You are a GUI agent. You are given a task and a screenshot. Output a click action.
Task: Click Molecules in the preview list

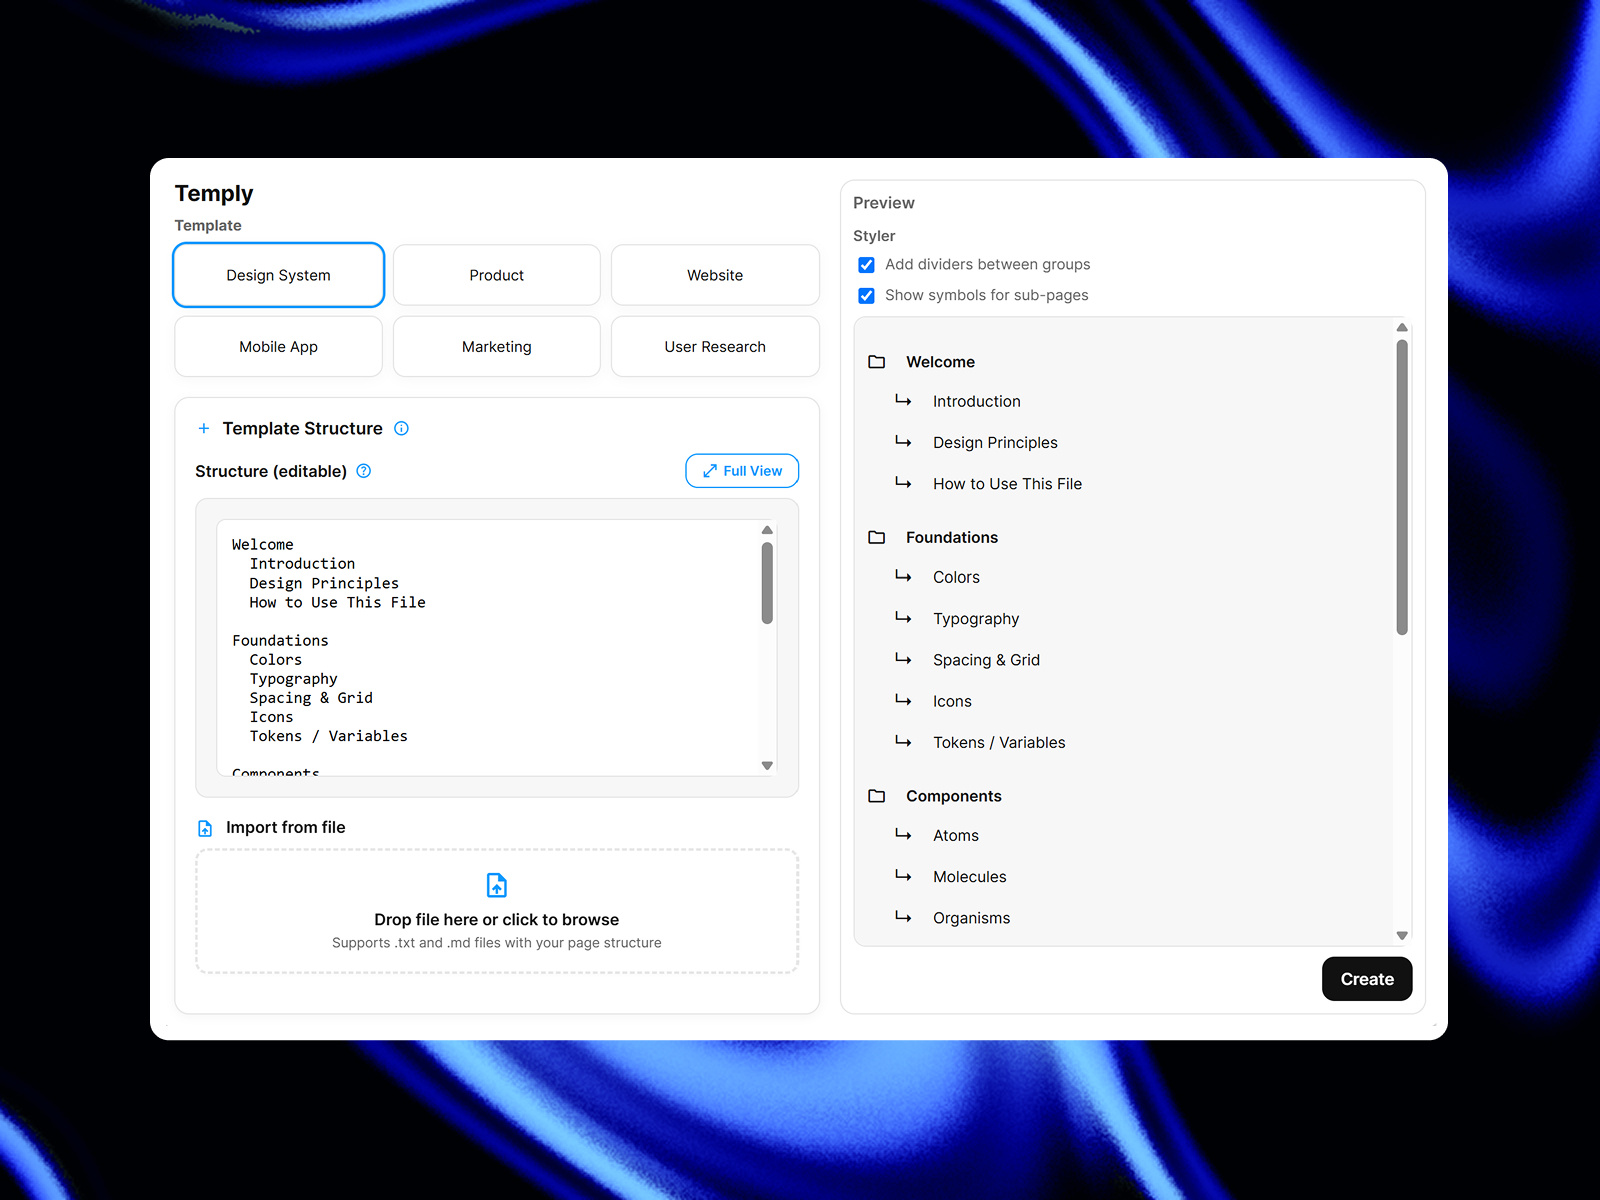[x=970, y=877]
